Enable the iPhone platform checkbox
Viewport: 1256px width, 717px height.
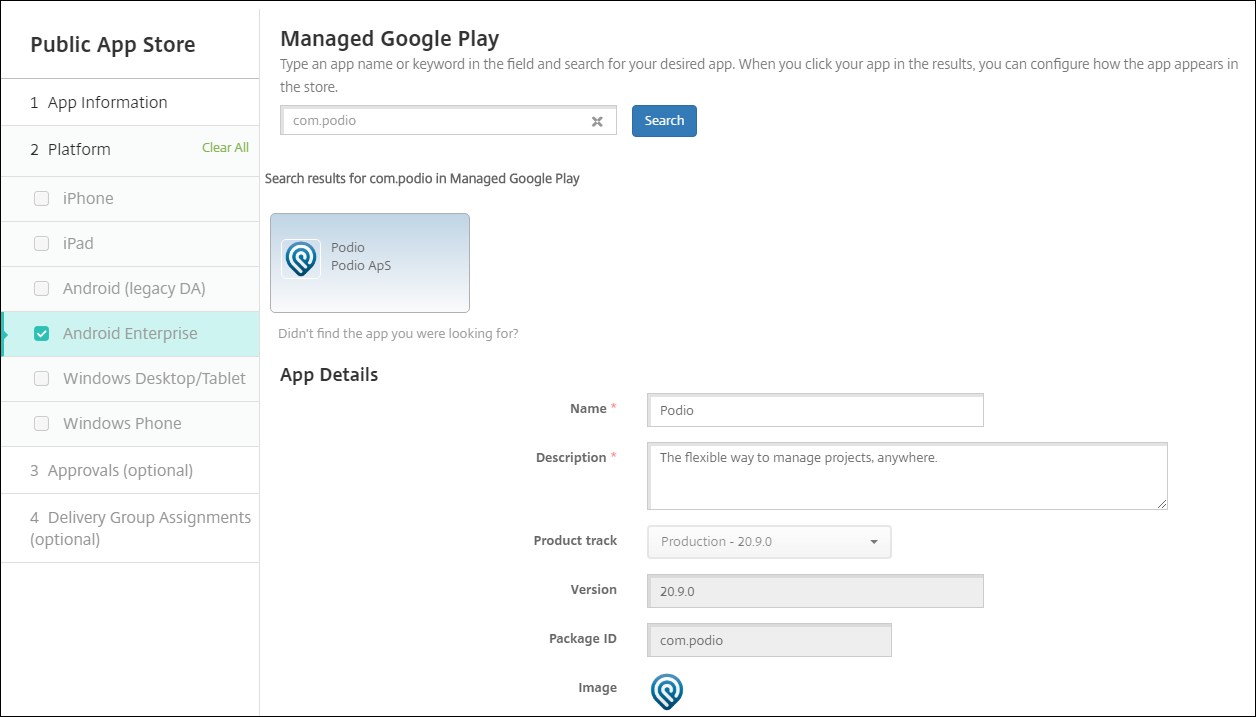pos(42,198)
